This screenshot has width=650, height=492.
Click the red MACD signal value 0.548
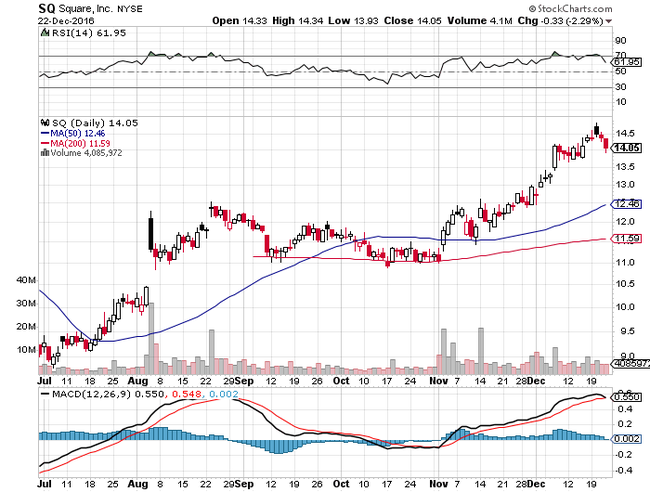(x=187, y=394)
